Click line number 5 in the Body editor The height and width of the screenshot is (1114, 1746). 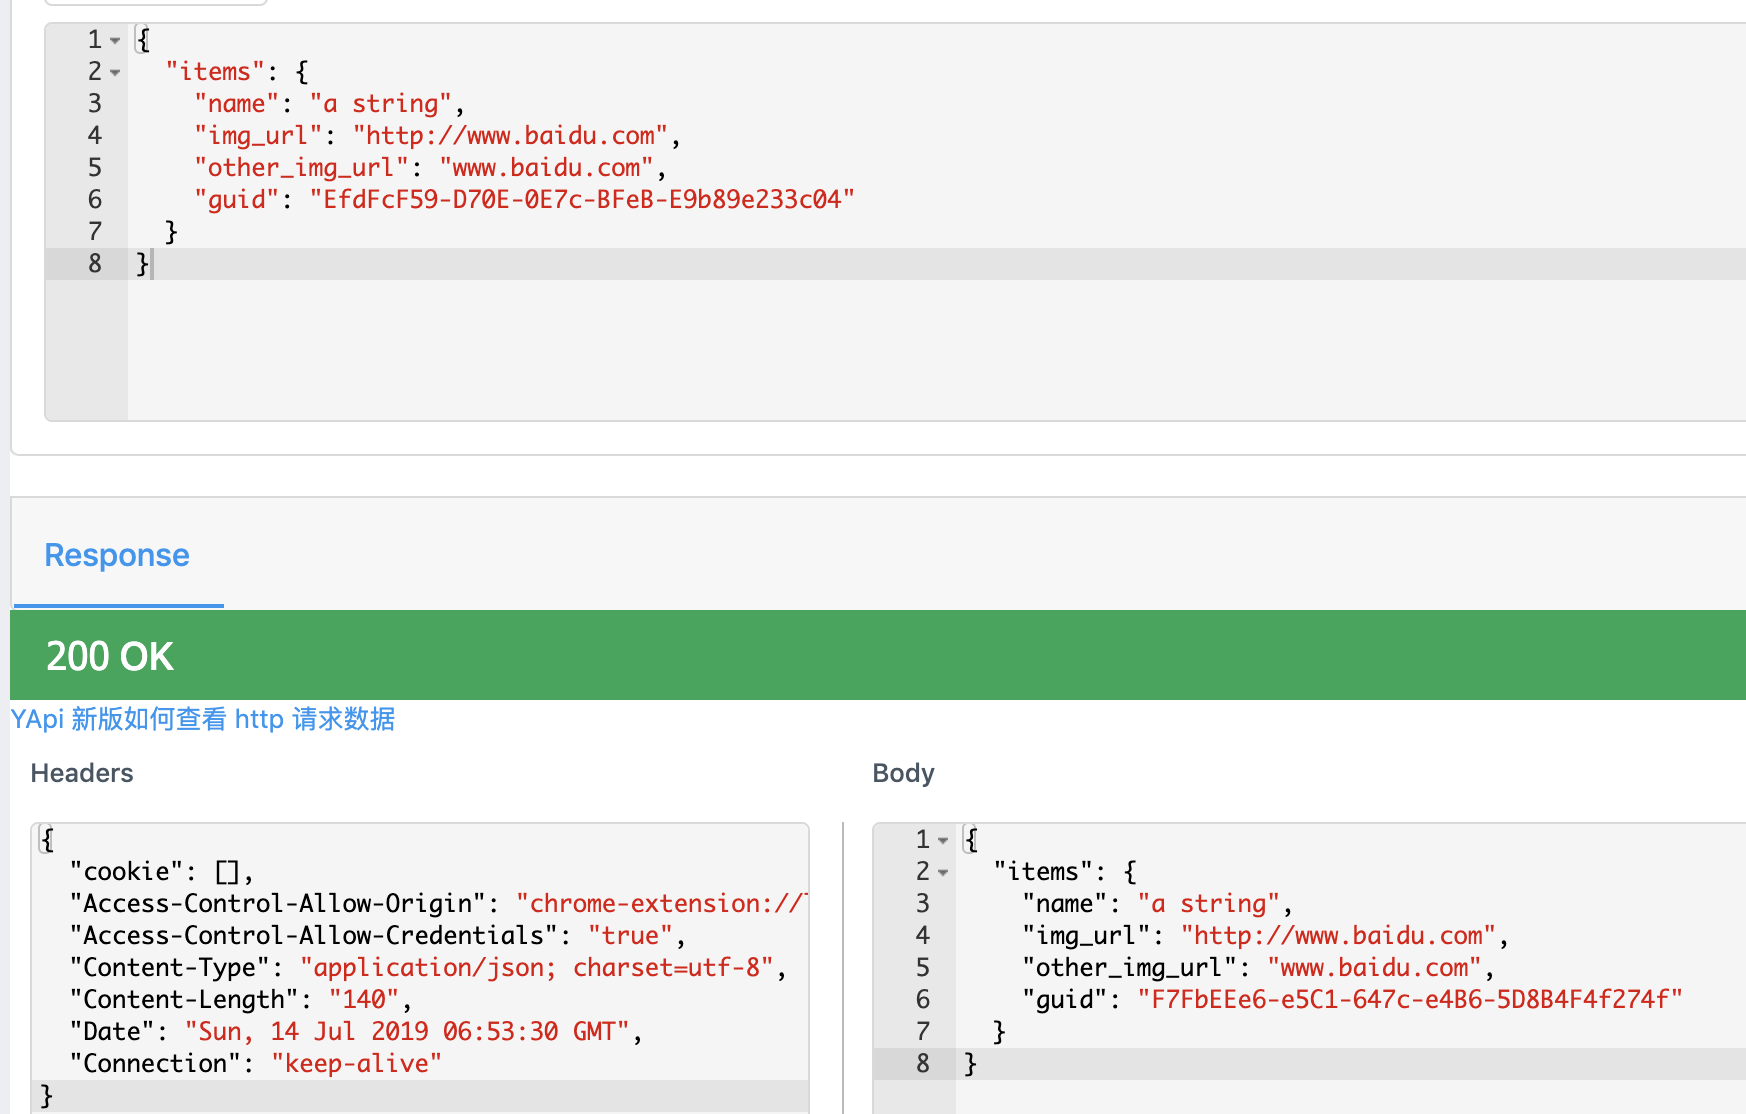(920, 967)
